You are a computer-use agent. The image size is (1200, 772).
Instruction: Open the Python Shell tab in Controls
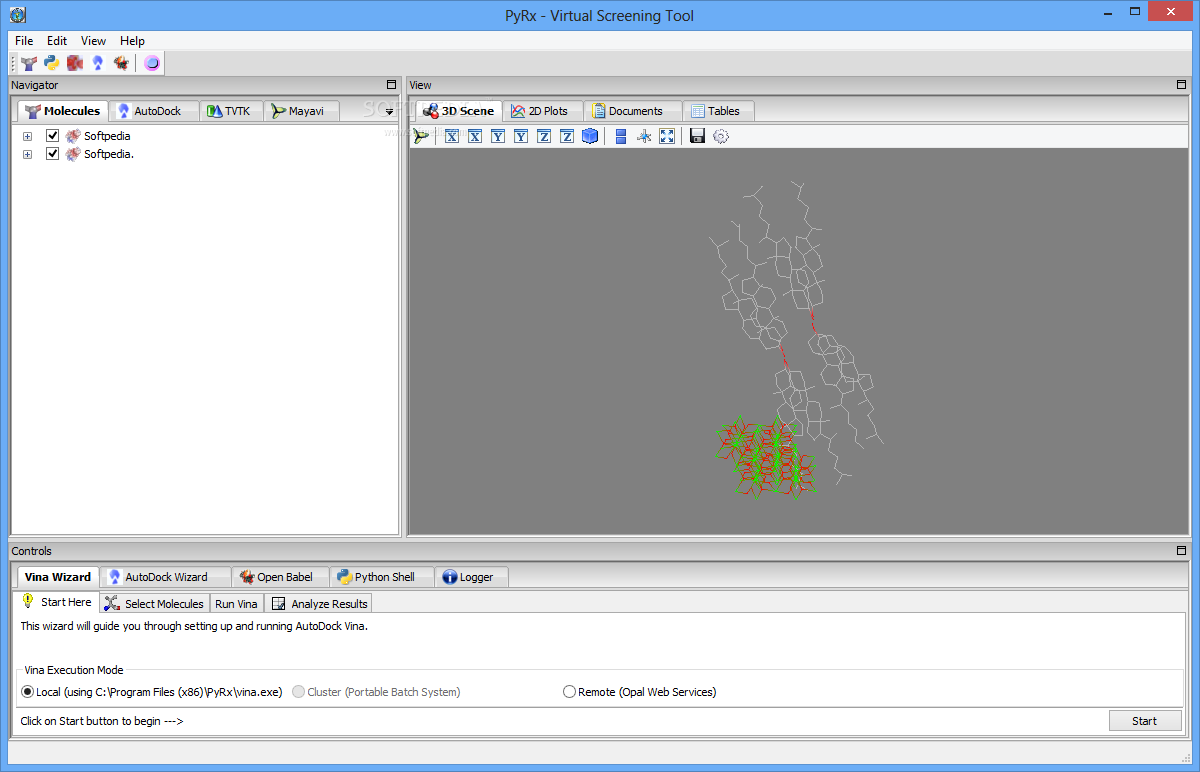tap(381, 576)
